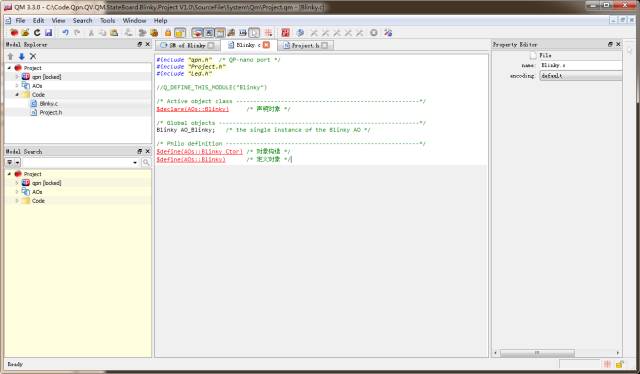Image resolution: width=640 pixels, height=374 pixels.
Task: Open the encoding dropdown in Property Editor
Action: (x=581, y=76)
